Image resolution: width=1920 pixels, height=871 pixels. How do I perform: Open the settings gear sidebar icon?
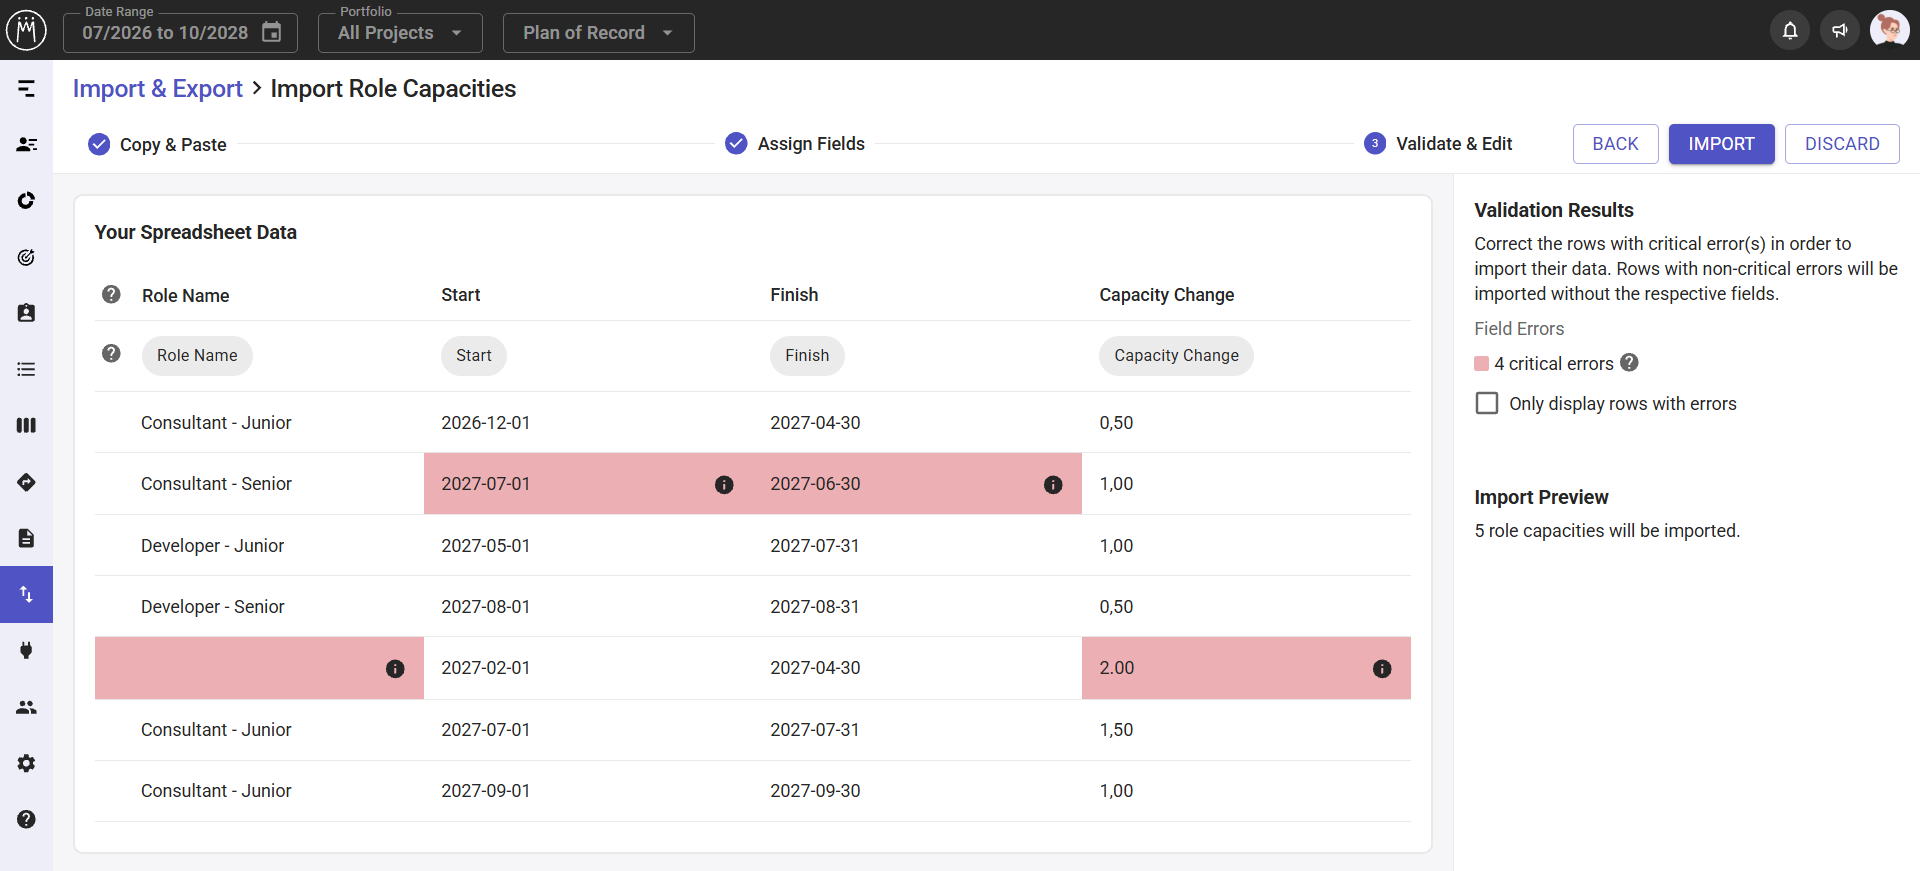pos(27,763)
